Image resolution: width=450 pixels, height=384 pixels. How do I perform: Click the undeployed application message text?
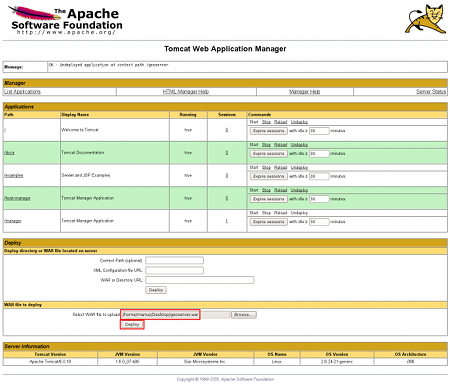click(x=109, y=65)
